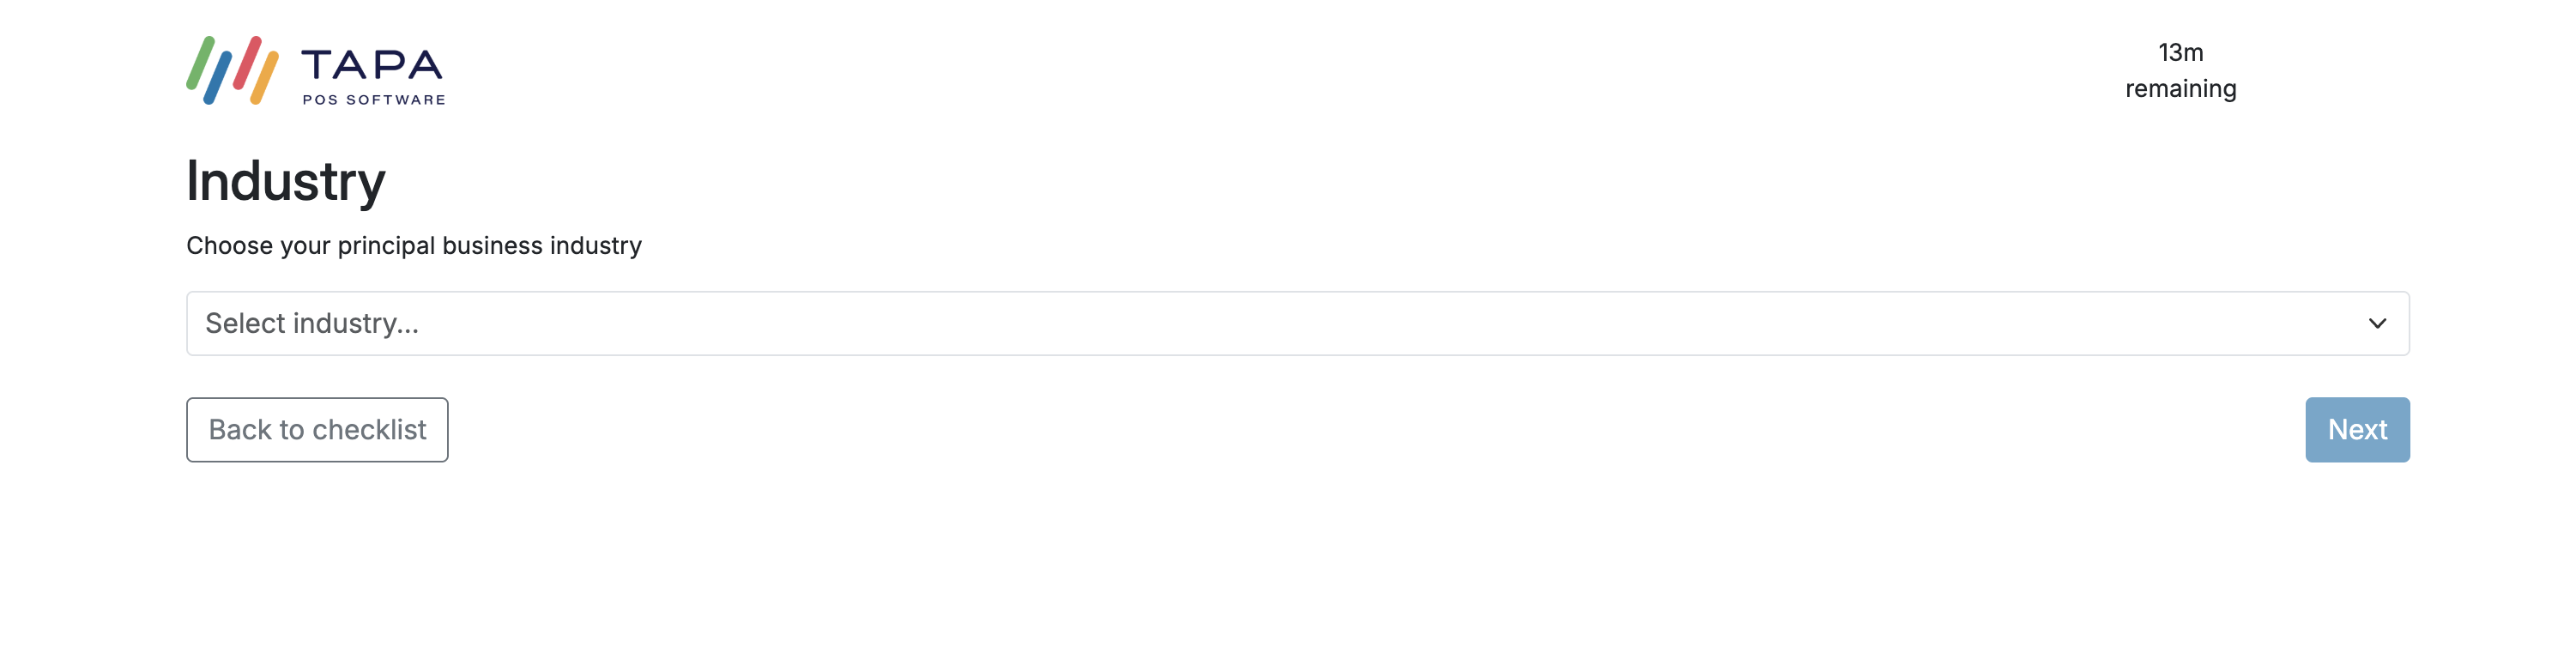This screenshot has width=2576, height=671.
Task: Click the POS SOFTWARE tagline
Action: point(374,100)
